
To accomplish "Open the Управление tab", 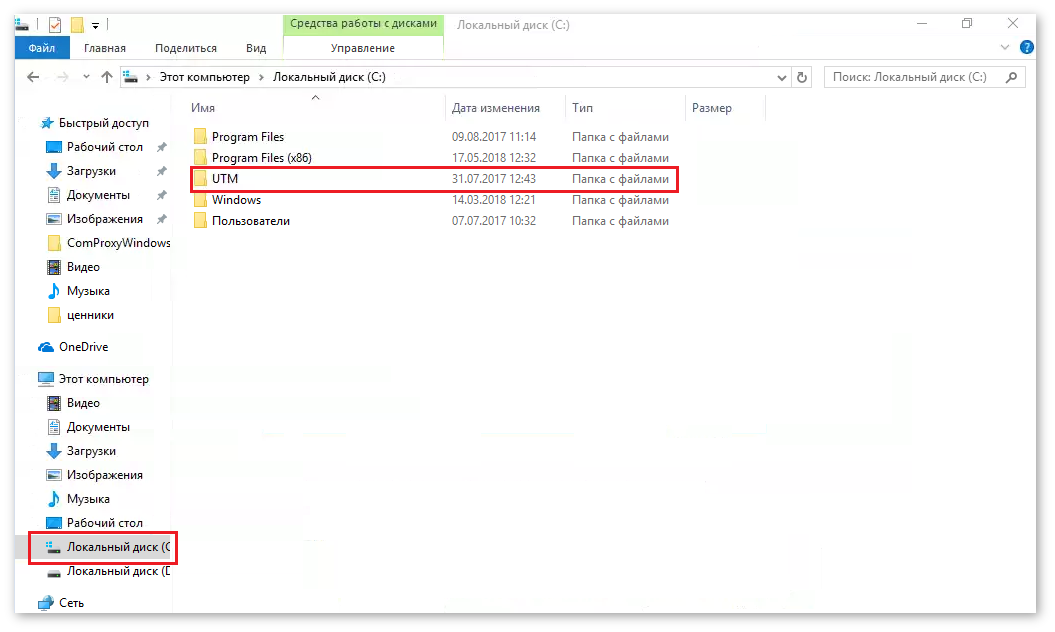I will (362, 47).
